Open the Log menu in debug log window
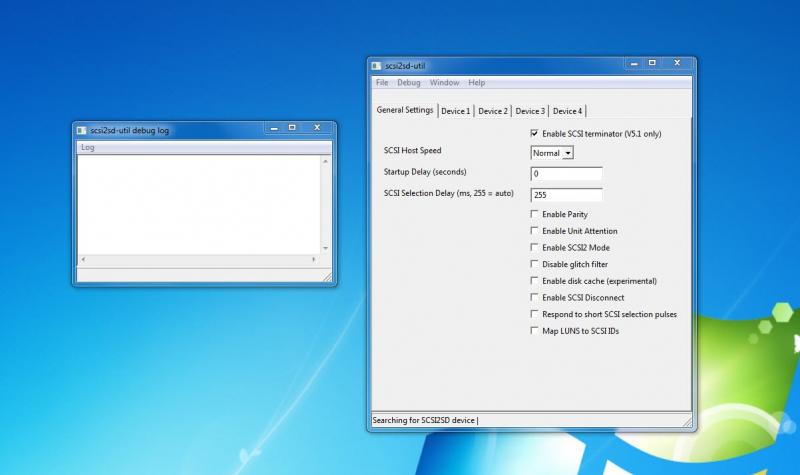The image size is (800, 475). click(x=88, y=147)
